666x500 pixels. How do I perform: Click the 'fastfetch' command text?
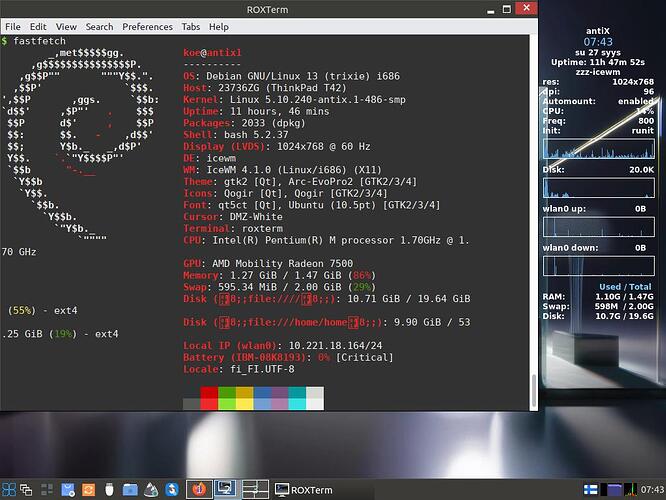coord(40,41)
